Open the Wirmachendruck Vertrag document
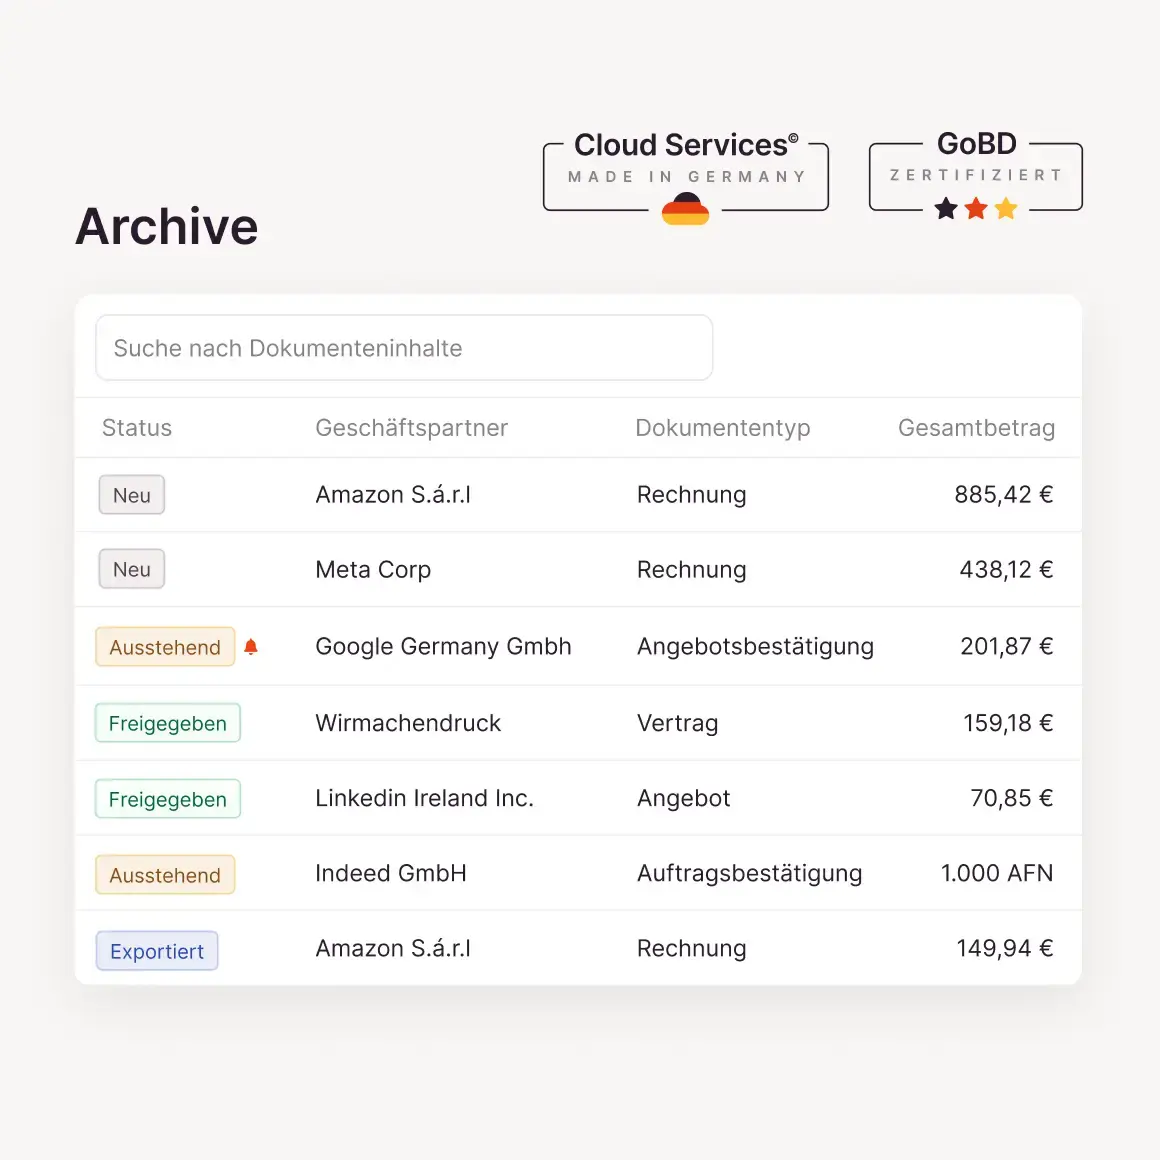The height and width of the screenshot is (1160, 1160). click(x=677, y=723)
